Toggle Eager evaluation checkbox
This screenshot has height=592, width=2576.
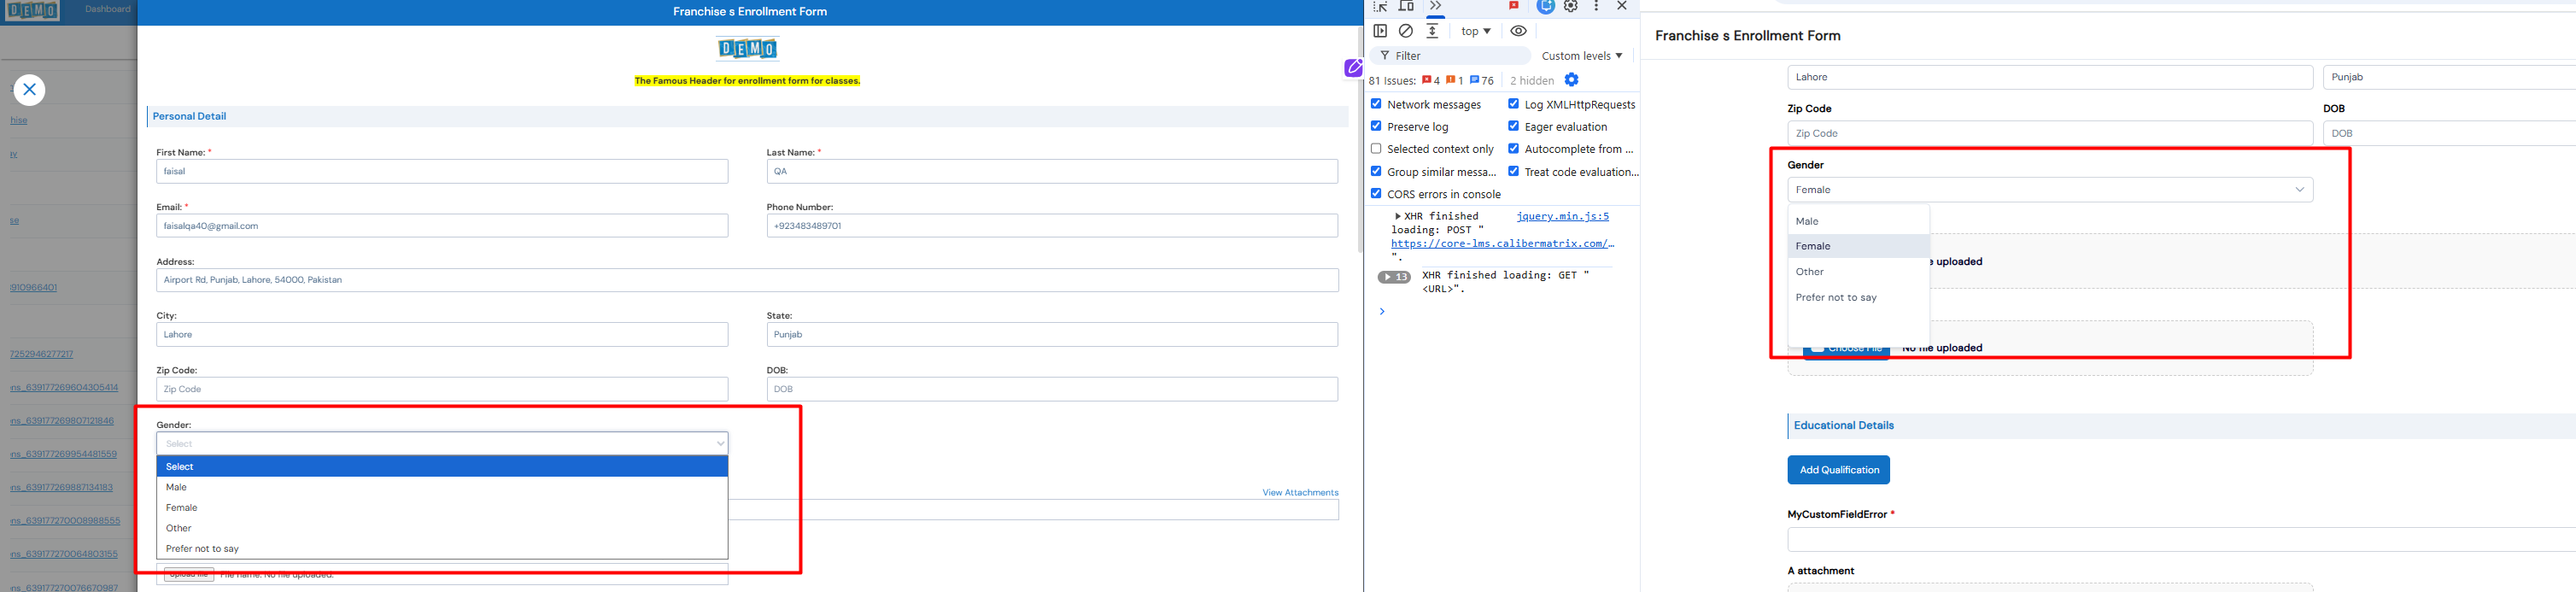tap(1513, 126)
